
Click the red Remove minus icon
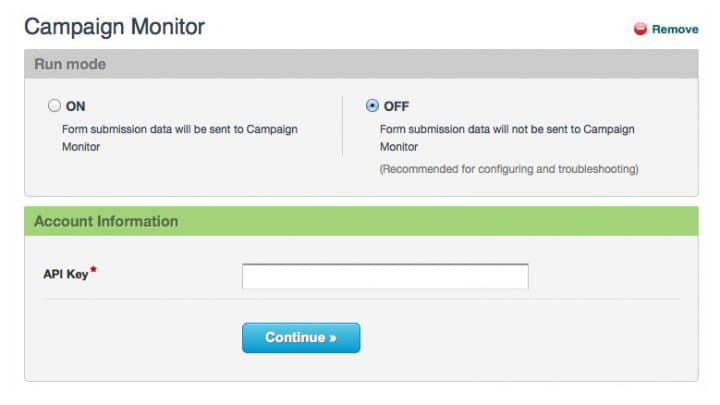tap(640, 29)
